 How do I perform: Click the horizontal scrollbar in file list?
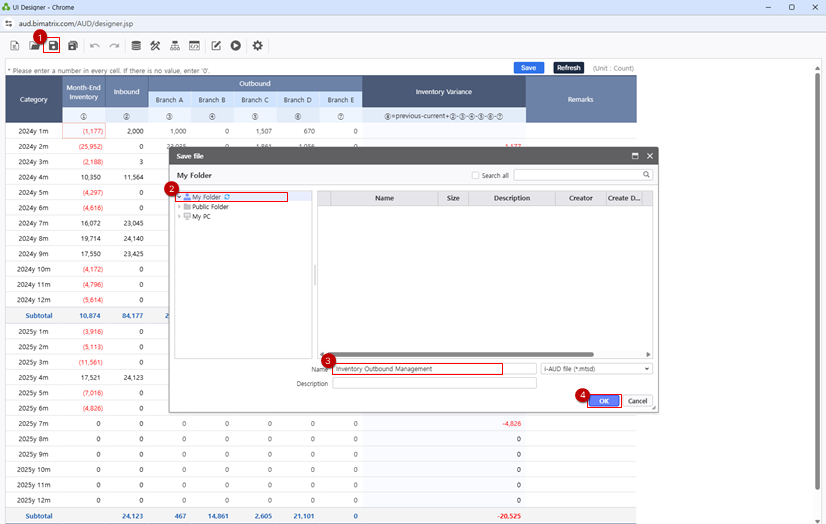(x=460, y=354)
